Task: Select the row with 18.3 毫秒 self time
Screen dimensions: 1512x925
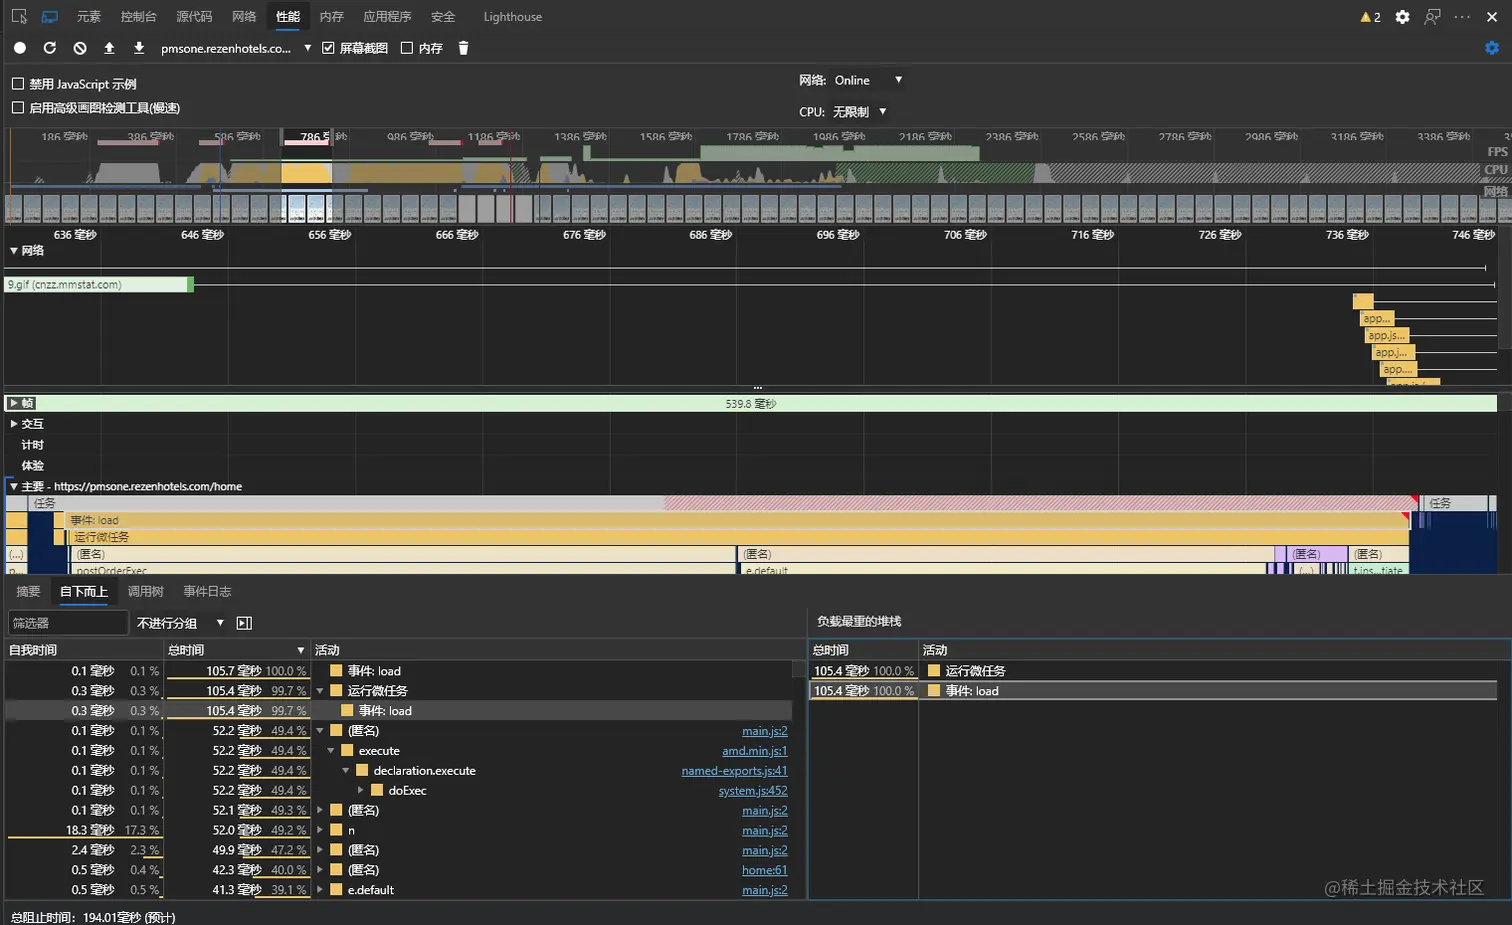Action: point(398,830)
